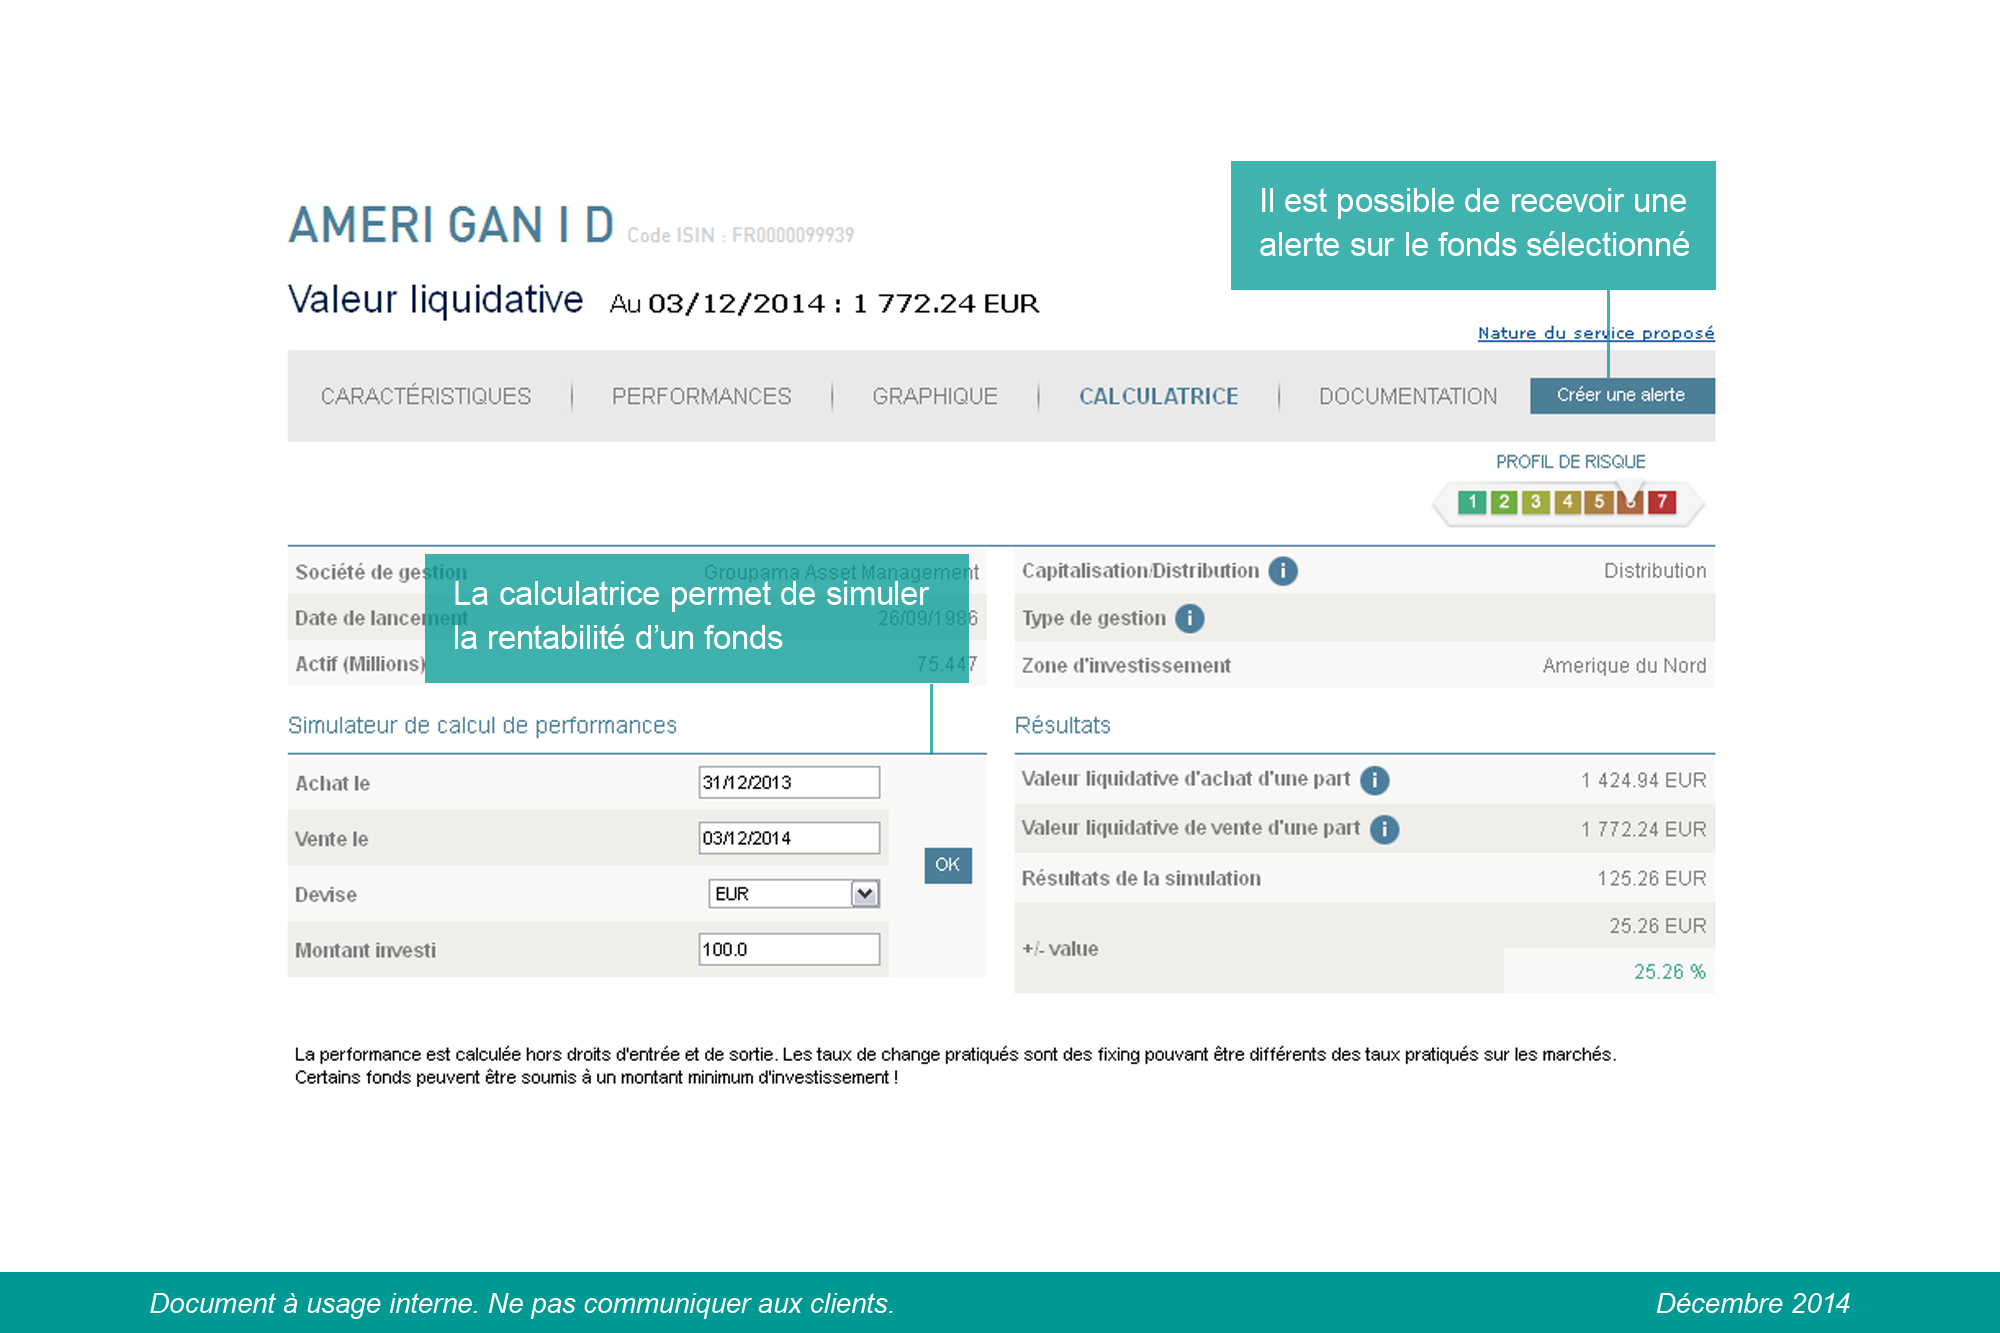This screenshot has height=1333, width=2000.
Task: Open the Nature du service proposé link
Action: tap(1595, 333)
